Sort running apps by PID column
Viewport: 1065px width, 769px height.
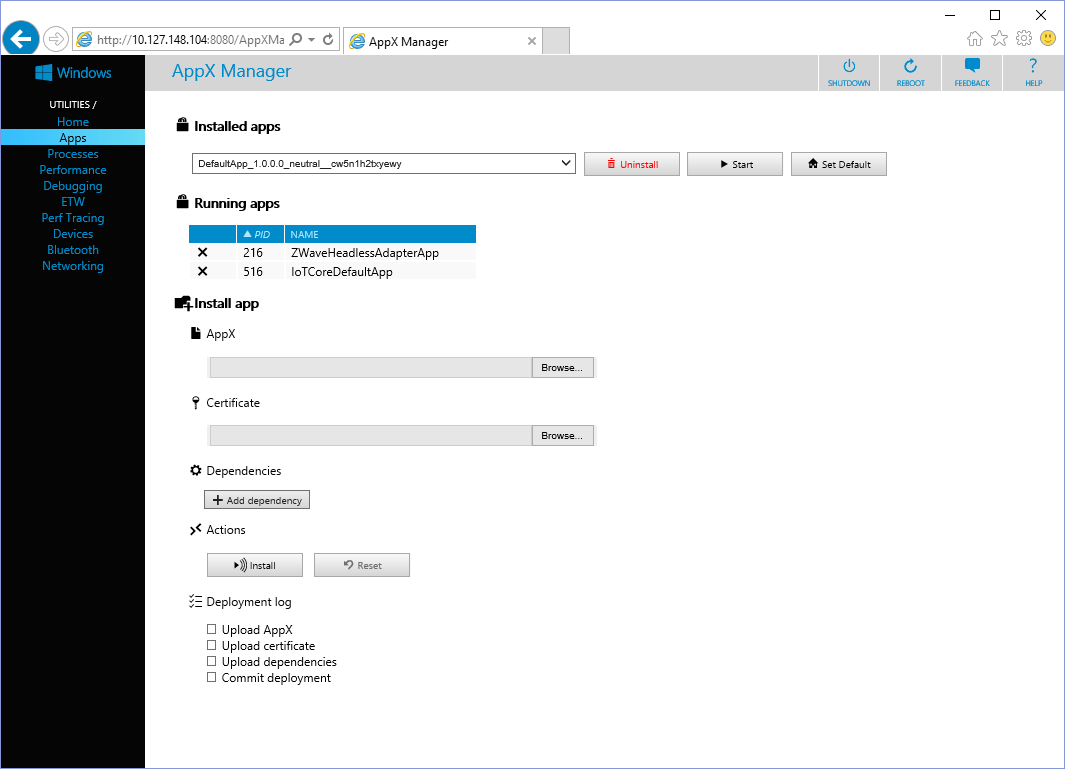tap(260, 234)
